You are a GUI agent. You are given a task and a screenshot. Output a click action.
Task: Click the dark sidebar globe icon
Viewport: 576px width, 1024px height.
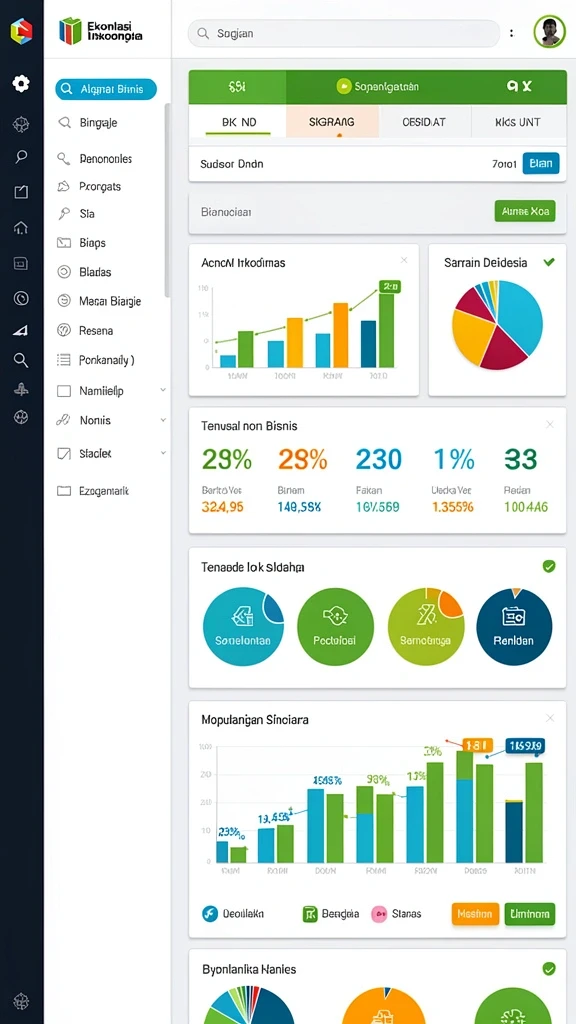21,417
